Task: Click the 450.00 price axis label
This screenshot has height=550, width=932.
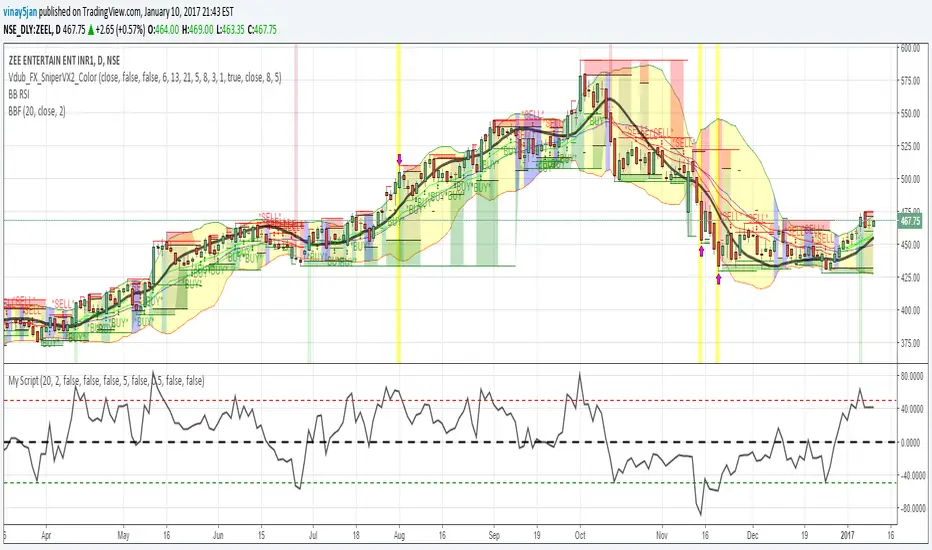Action: [x=910, y=244]
